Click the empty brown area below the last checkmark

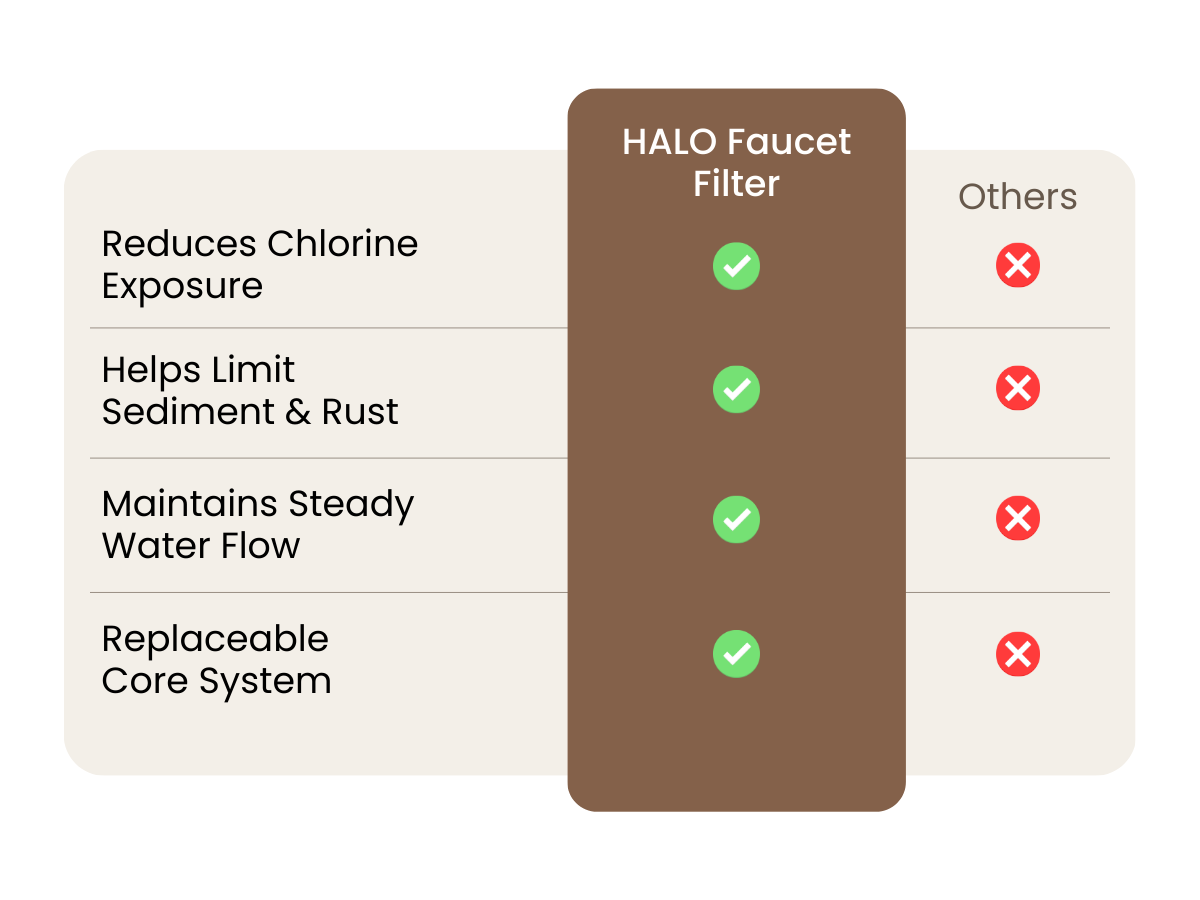click(x=736, y=750)
